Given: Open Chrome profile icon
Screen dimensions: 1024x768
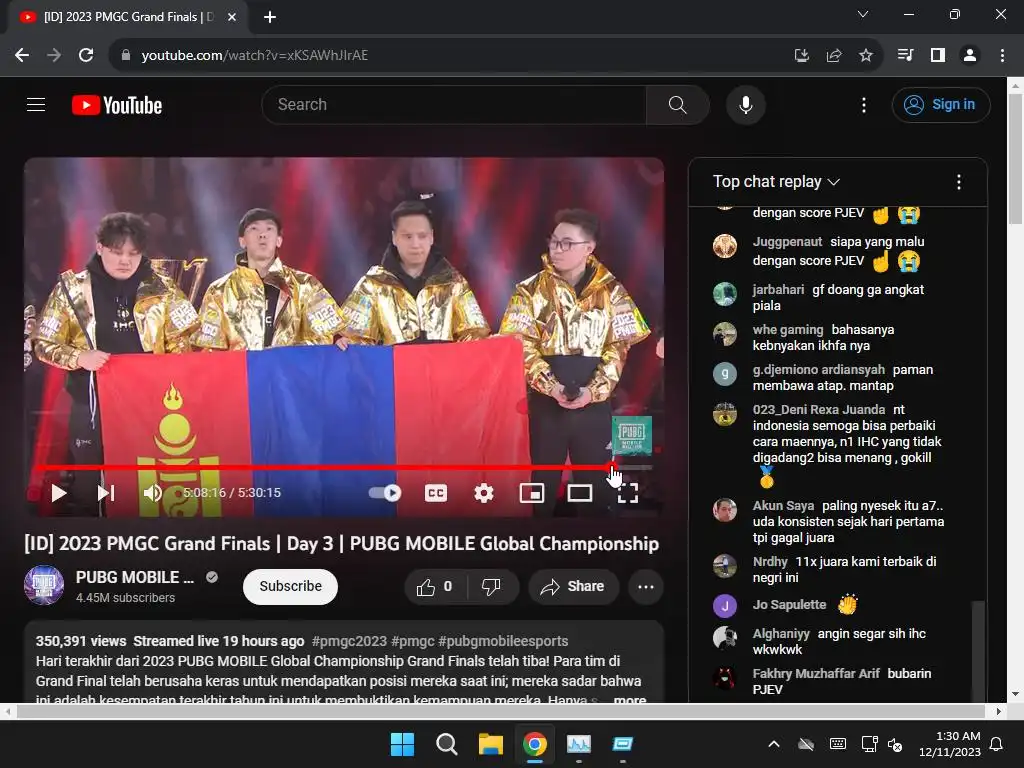Looking at the screenshot, I should click(970, 56).
